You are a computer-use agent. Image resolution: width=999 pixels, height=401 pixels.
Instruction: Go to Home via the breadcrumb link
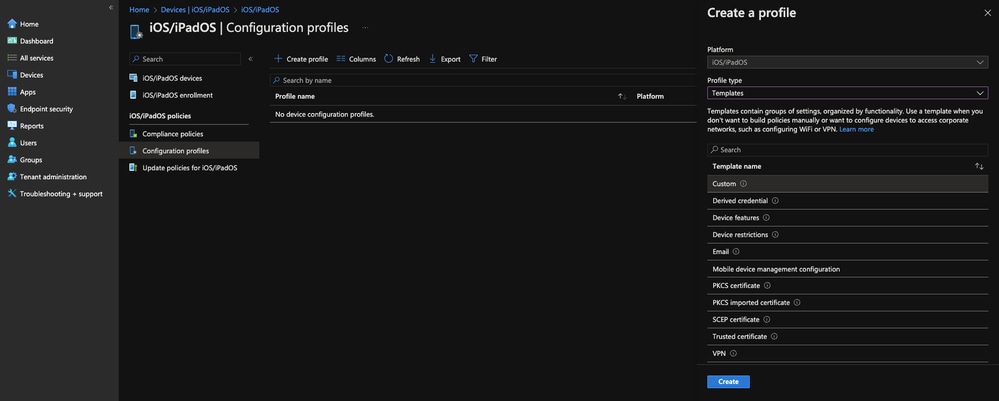(139, 10)
